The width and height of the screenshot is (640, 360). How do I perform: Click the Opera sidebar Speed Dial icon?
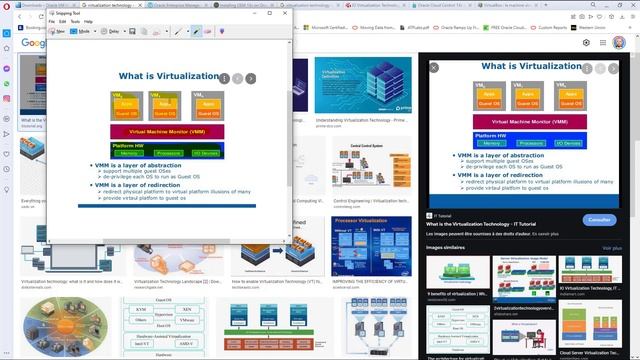coord(7,33)
